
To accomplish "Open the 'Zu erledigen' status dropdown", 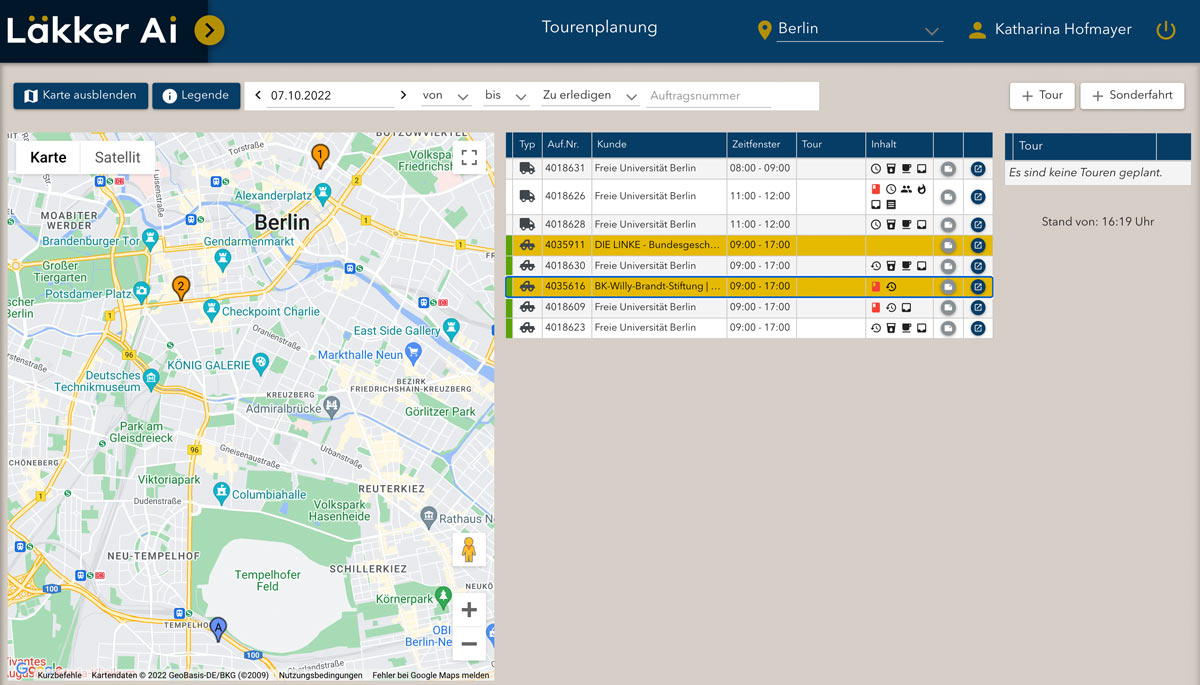I will pos(589,96).
